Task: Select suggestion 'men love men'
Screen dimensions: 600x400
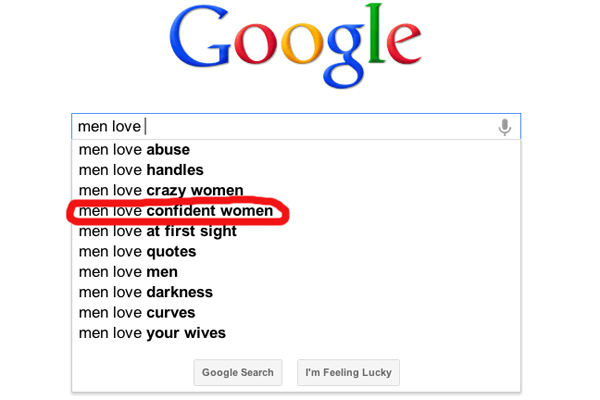Action: click(x=296, y=272)
